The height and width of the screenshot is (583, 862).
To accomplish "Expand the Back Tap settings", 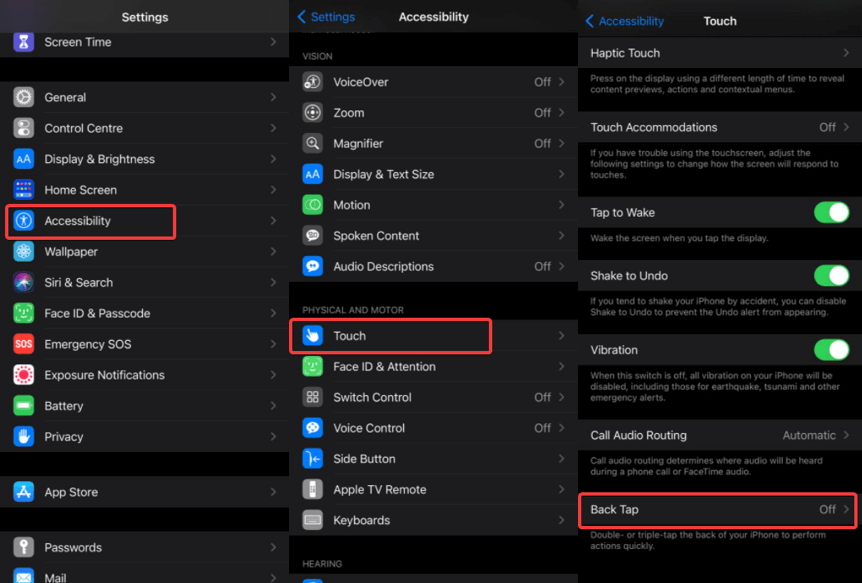I will (717, 509).
